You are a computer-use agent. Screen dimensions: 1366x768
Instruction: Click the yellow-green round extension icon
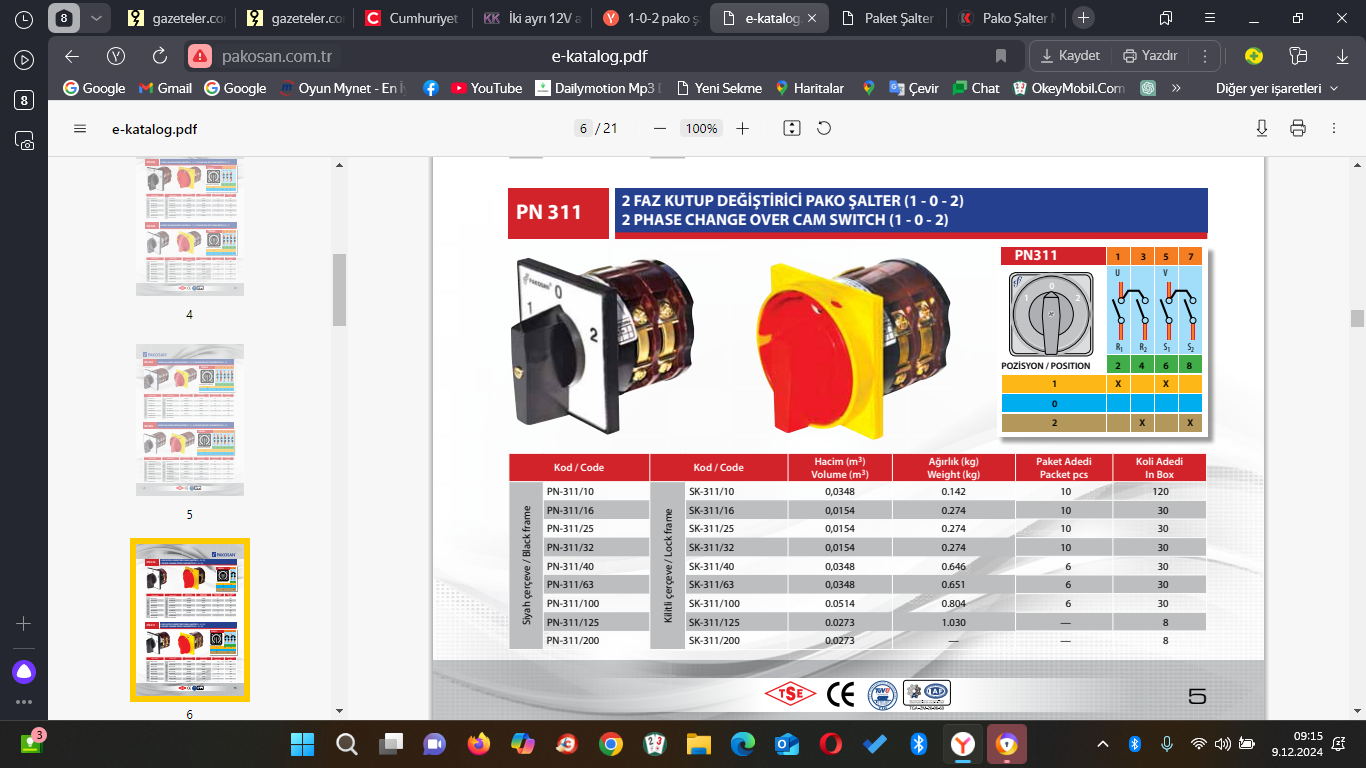tap(1254, 56)
